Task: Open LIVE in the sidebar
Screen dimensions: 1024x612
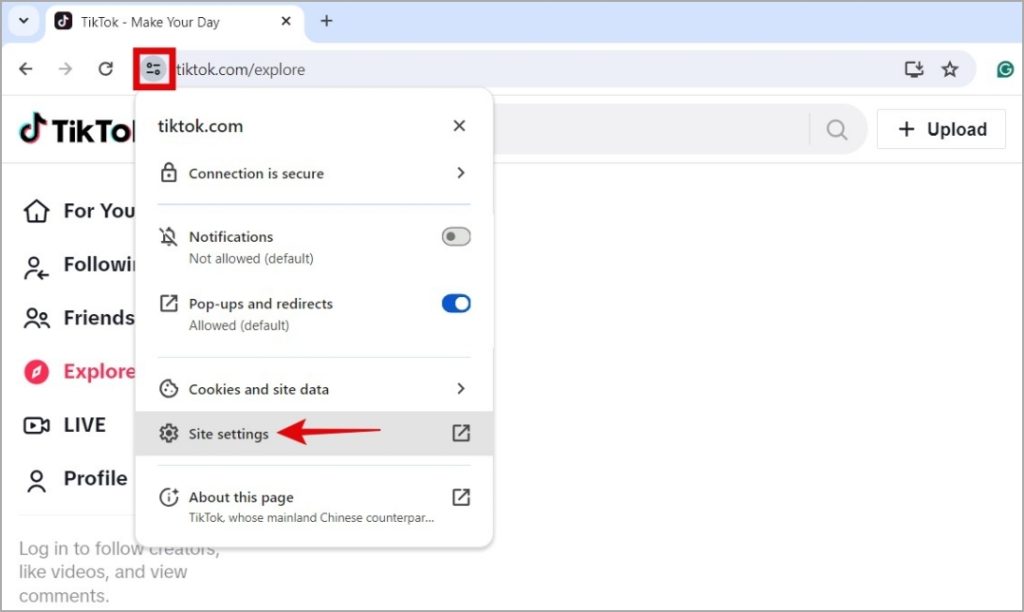Action: pyautogui.click(x=65, y=425)
